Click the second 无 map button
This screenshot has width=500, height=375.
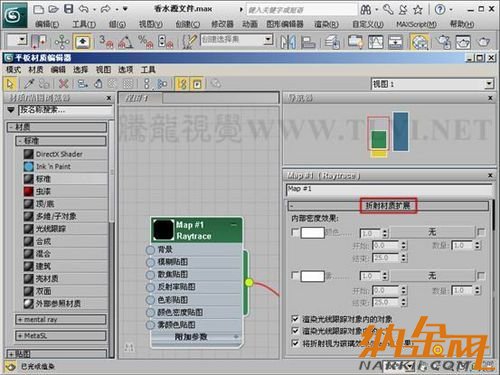click(432, 275)
